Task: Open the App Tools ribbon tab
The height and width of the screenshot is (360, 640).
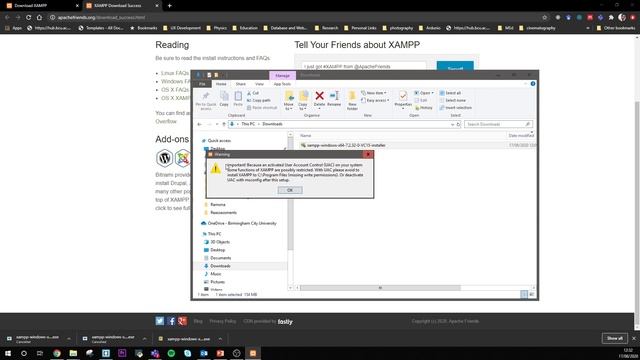Action: 282,84
